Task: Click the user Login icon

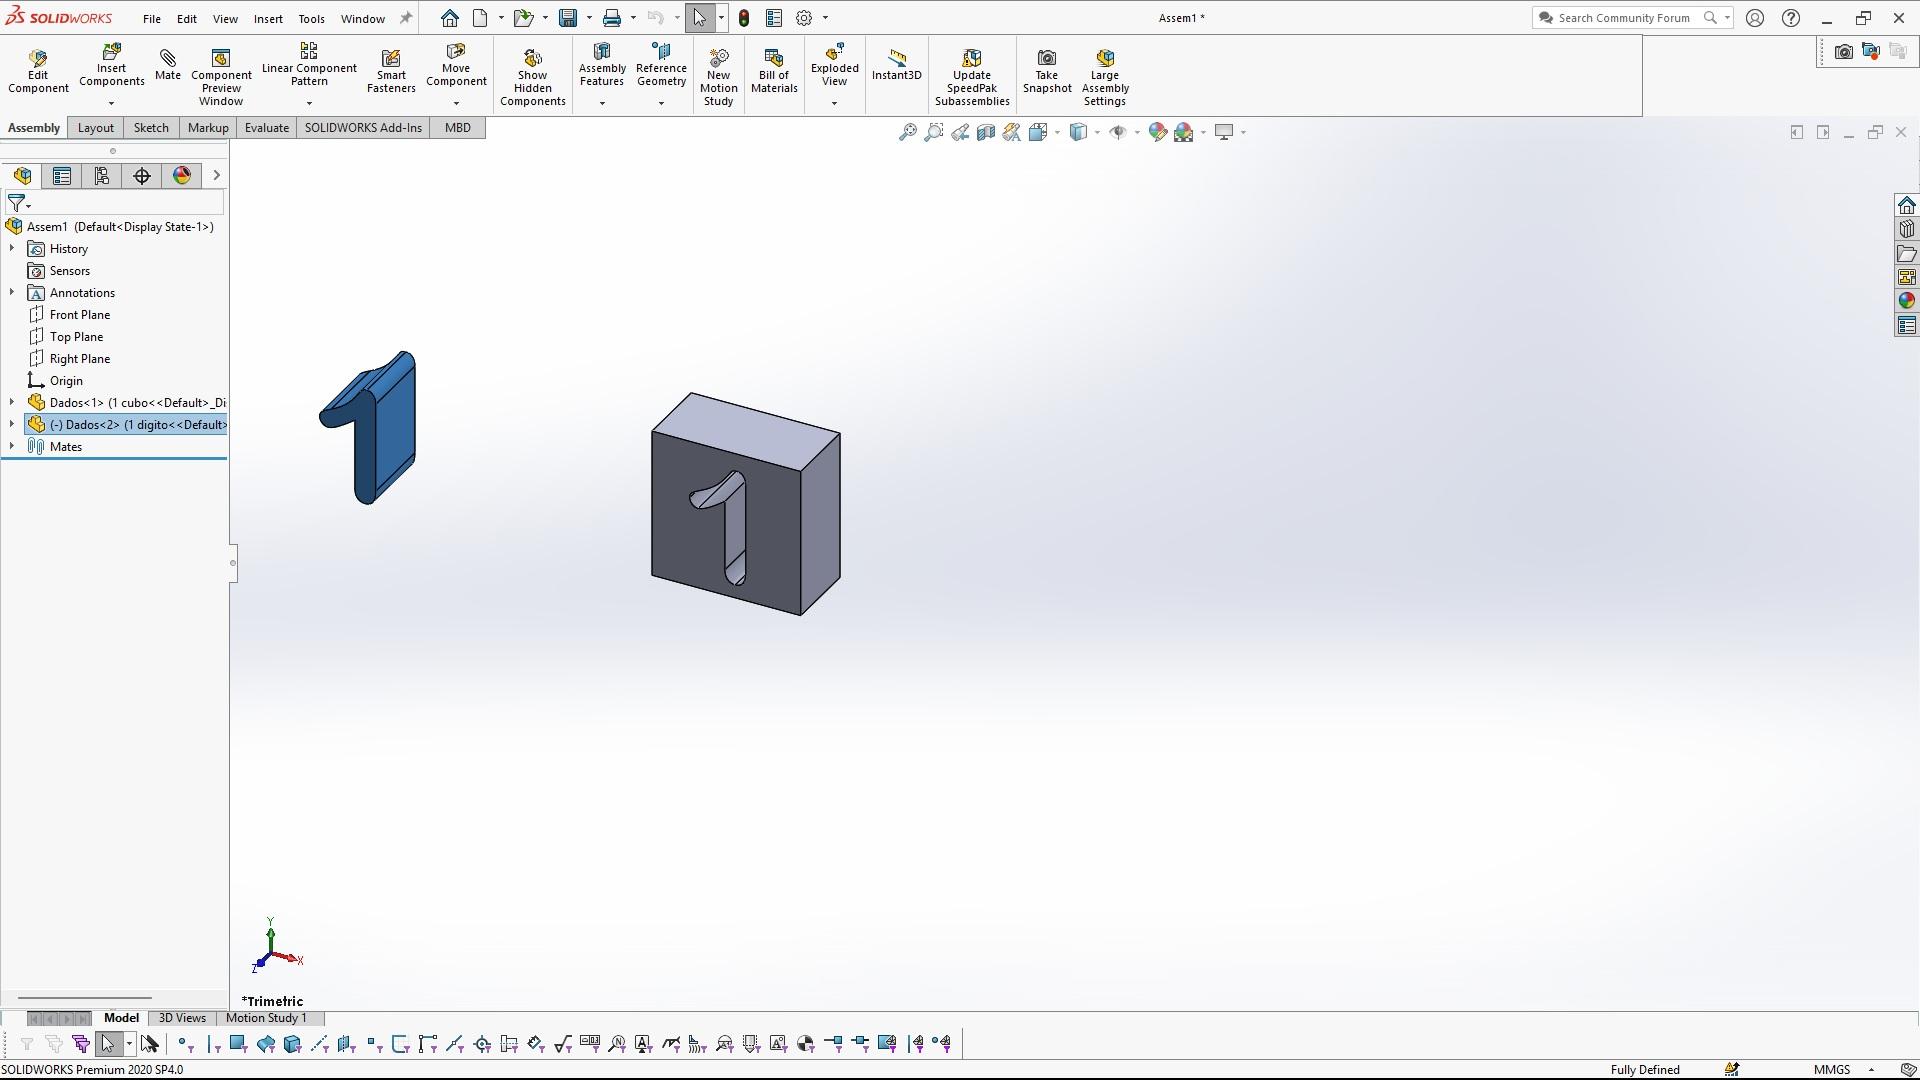Action: (x=1755, y=18)
